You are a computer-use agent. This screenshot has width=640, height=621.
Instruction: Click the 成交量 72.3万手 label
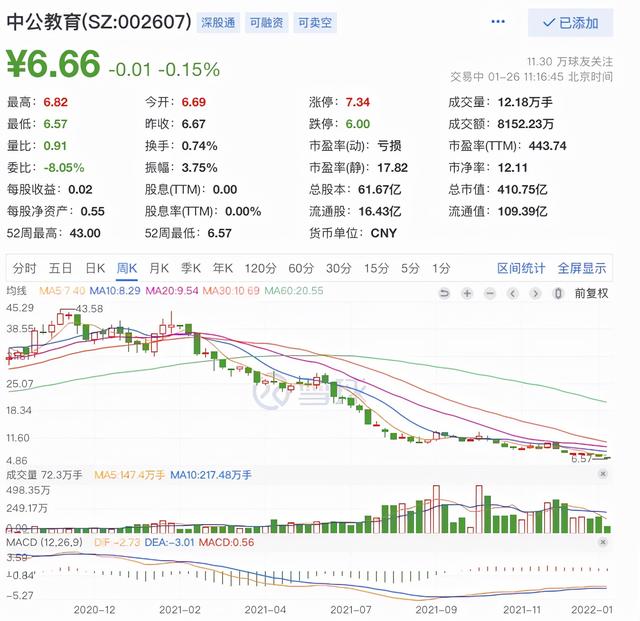point(44,475)
